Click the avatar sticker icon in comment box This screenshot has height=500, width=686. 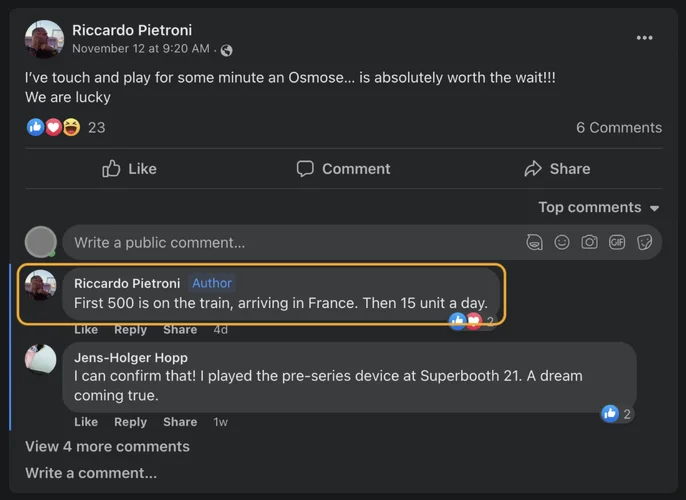[535, 242]
